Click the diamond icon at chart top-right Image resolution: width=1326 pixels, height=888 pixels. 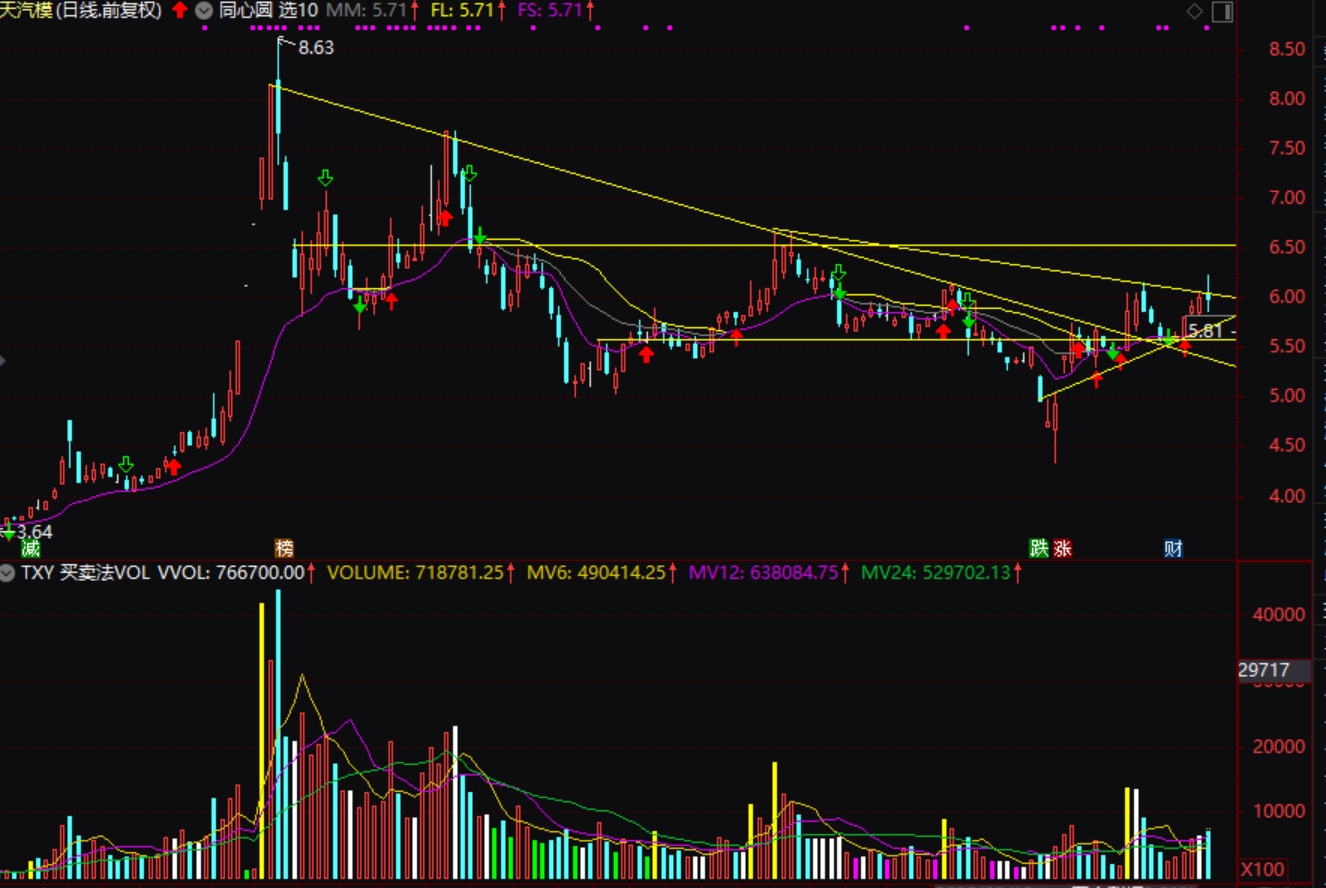click(1195, 11)
